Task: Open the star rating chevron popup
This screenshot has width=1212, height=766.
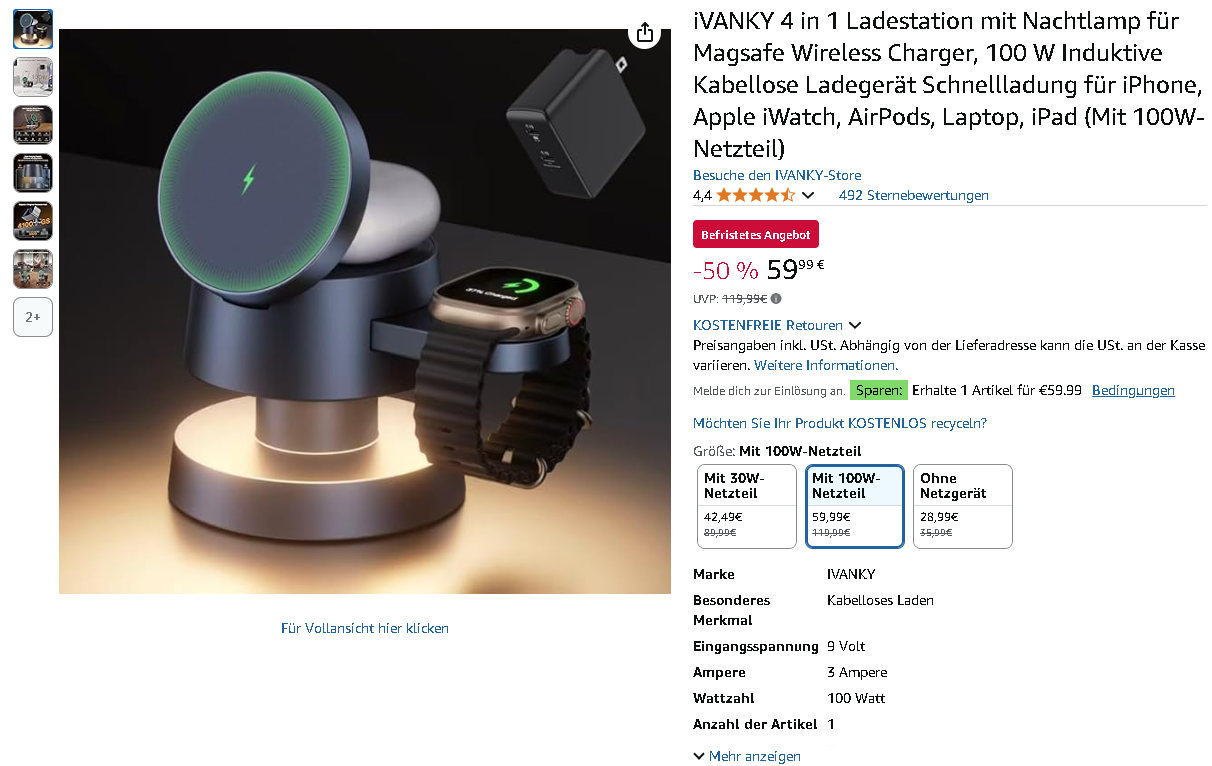Action: [808, 195]
